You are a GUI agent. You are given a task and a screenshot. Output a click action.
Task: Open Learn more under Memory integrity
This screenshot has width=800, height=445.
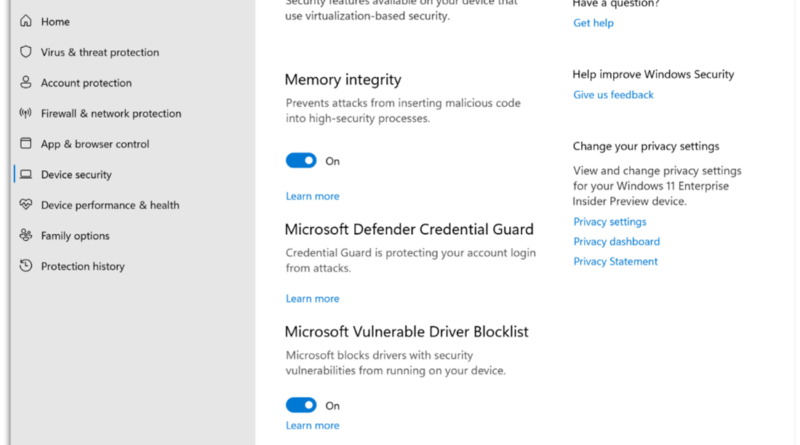click(312, 196)
